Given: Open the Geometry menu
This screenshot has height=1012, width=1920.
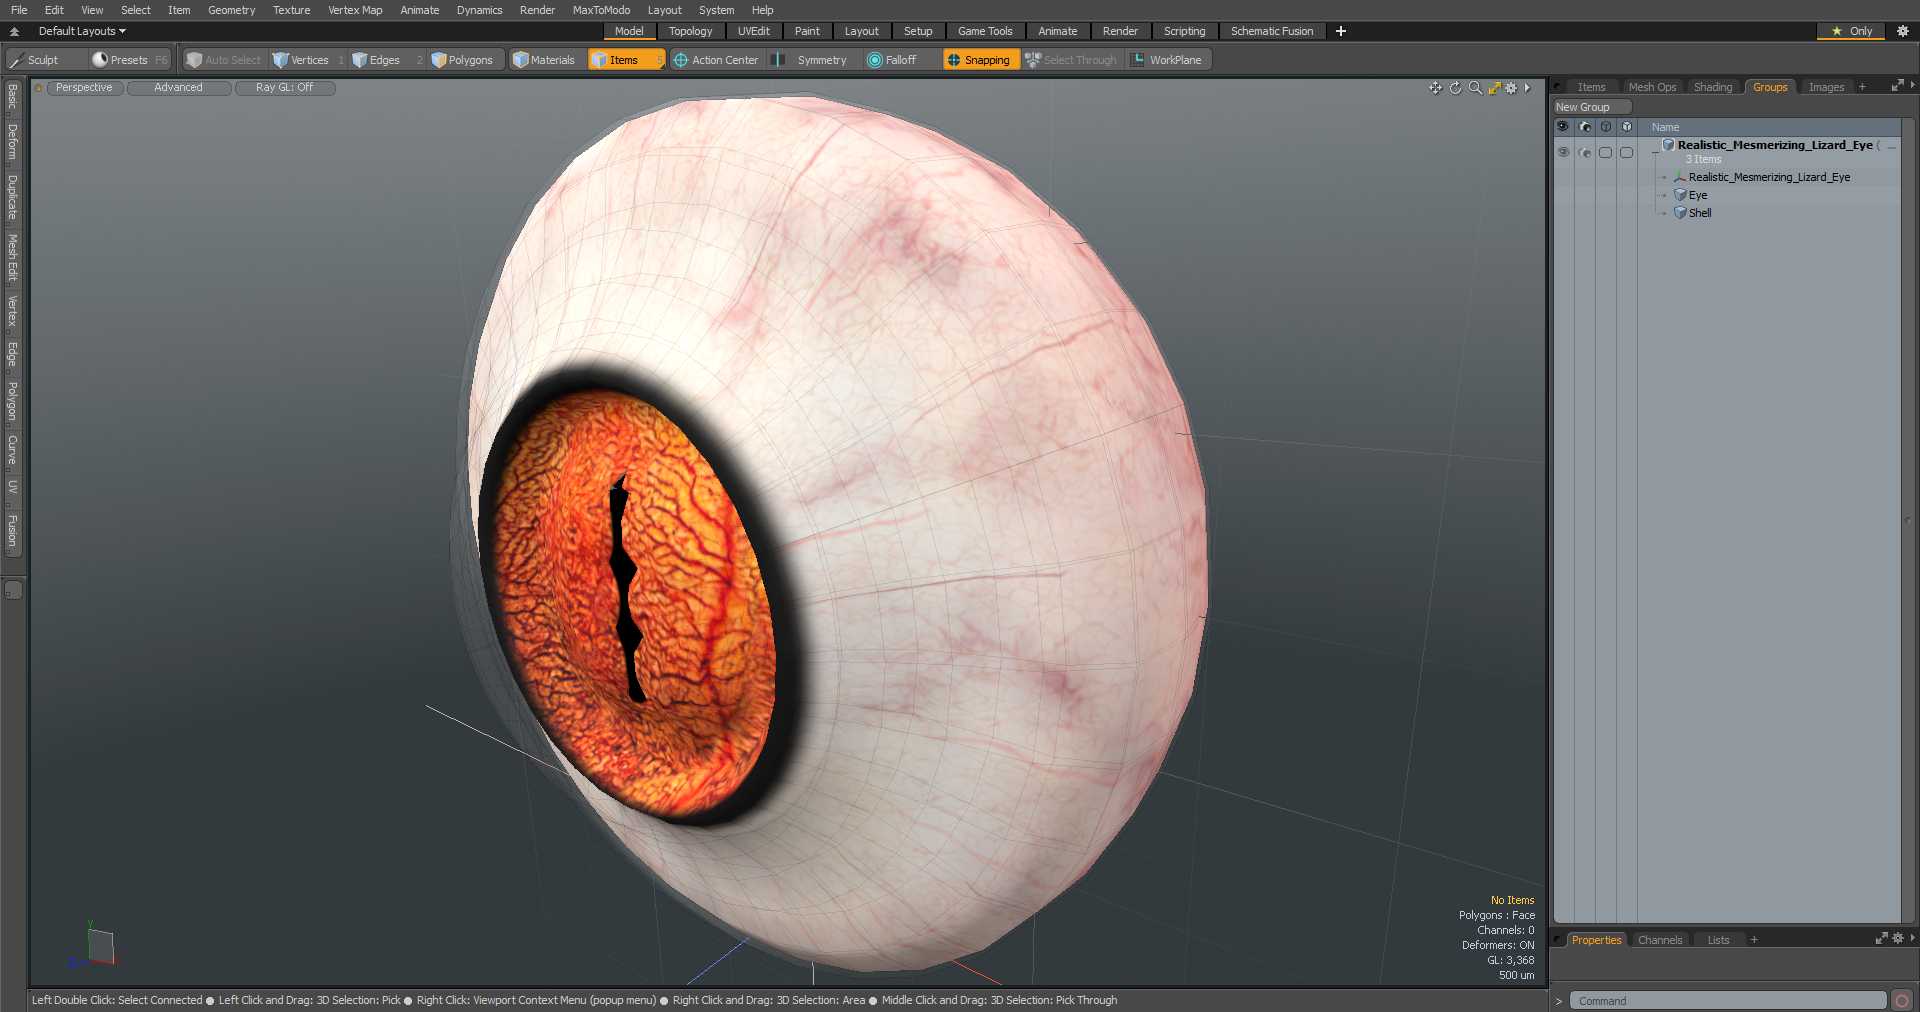Looking at the screenshot, I should point(231,10).
